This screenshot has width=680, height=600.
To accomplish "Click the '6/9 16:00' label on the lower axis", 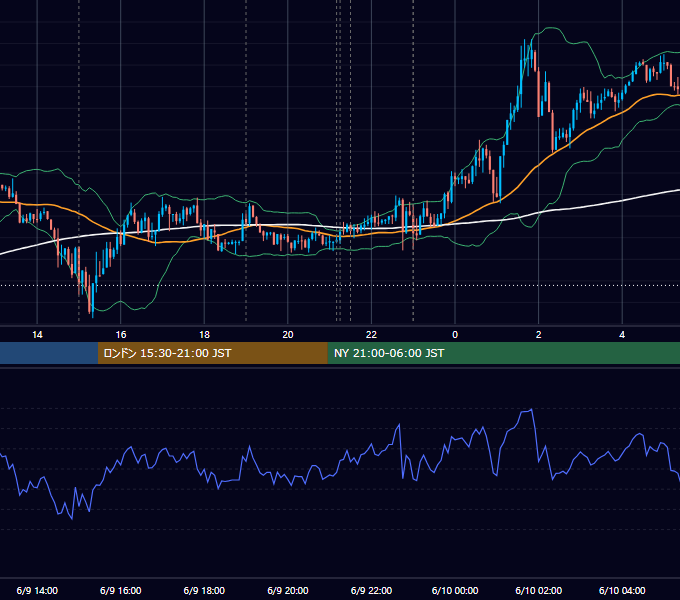I will pyautogui.click(x=121, y=590).
